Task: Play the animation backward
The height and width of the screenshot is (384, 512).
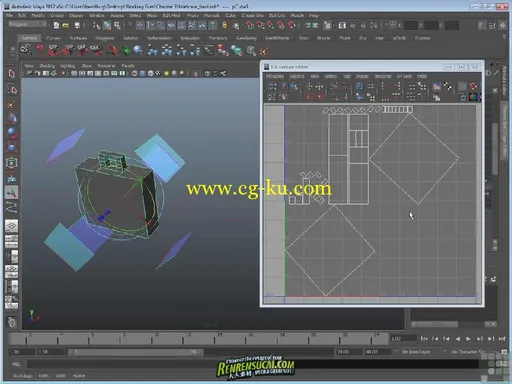Action: click(x=457, y=339)
